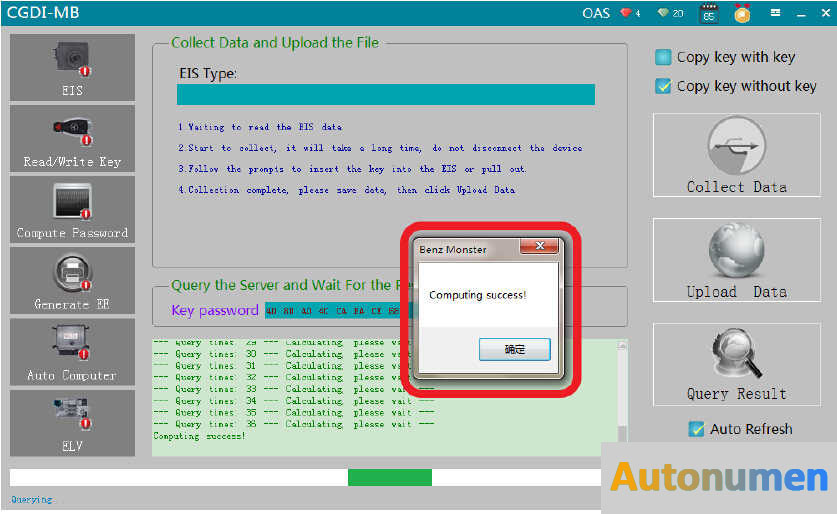Click the gold medal icon in title bar
This screenshot has width=837, height=514.
point(742,13)
